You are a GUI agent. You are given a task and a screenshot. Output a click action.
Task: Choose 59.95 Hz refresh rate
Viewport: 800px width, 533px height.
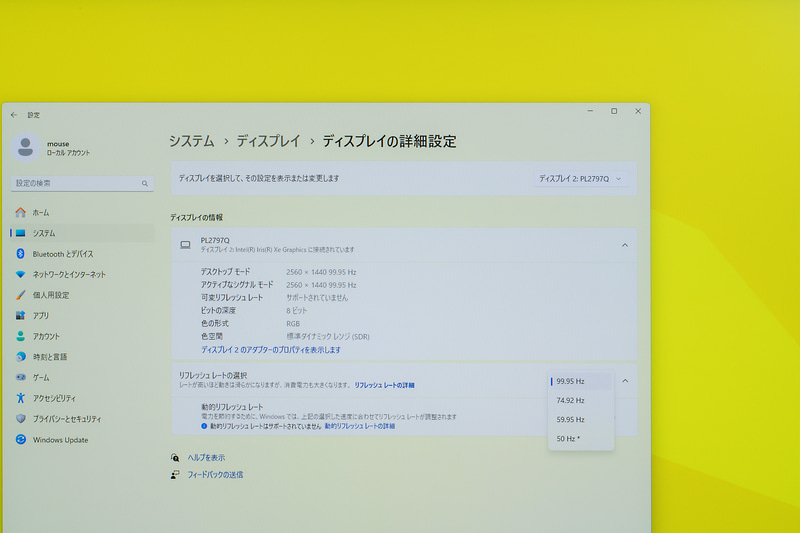click(x=581, y=420)
